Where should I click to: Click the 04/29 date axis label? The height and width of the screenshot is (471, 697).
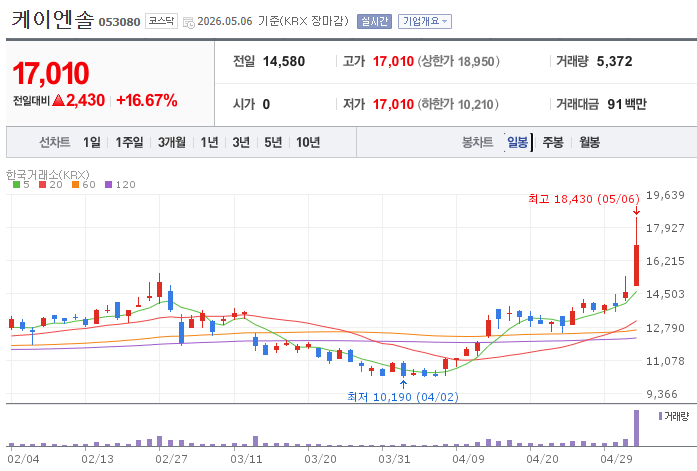[x=616, y=459]
